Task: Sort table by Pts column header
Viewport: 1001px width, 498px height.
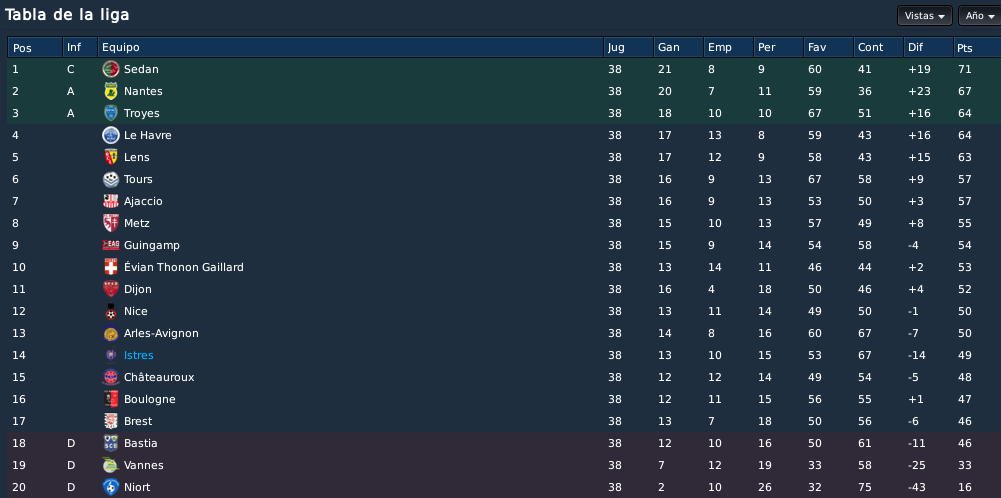Action: (x=977, y=47)
